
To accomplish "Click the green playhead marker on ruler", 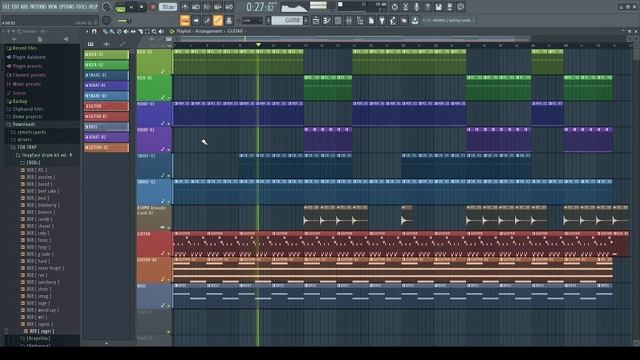I will pos(258,44).
